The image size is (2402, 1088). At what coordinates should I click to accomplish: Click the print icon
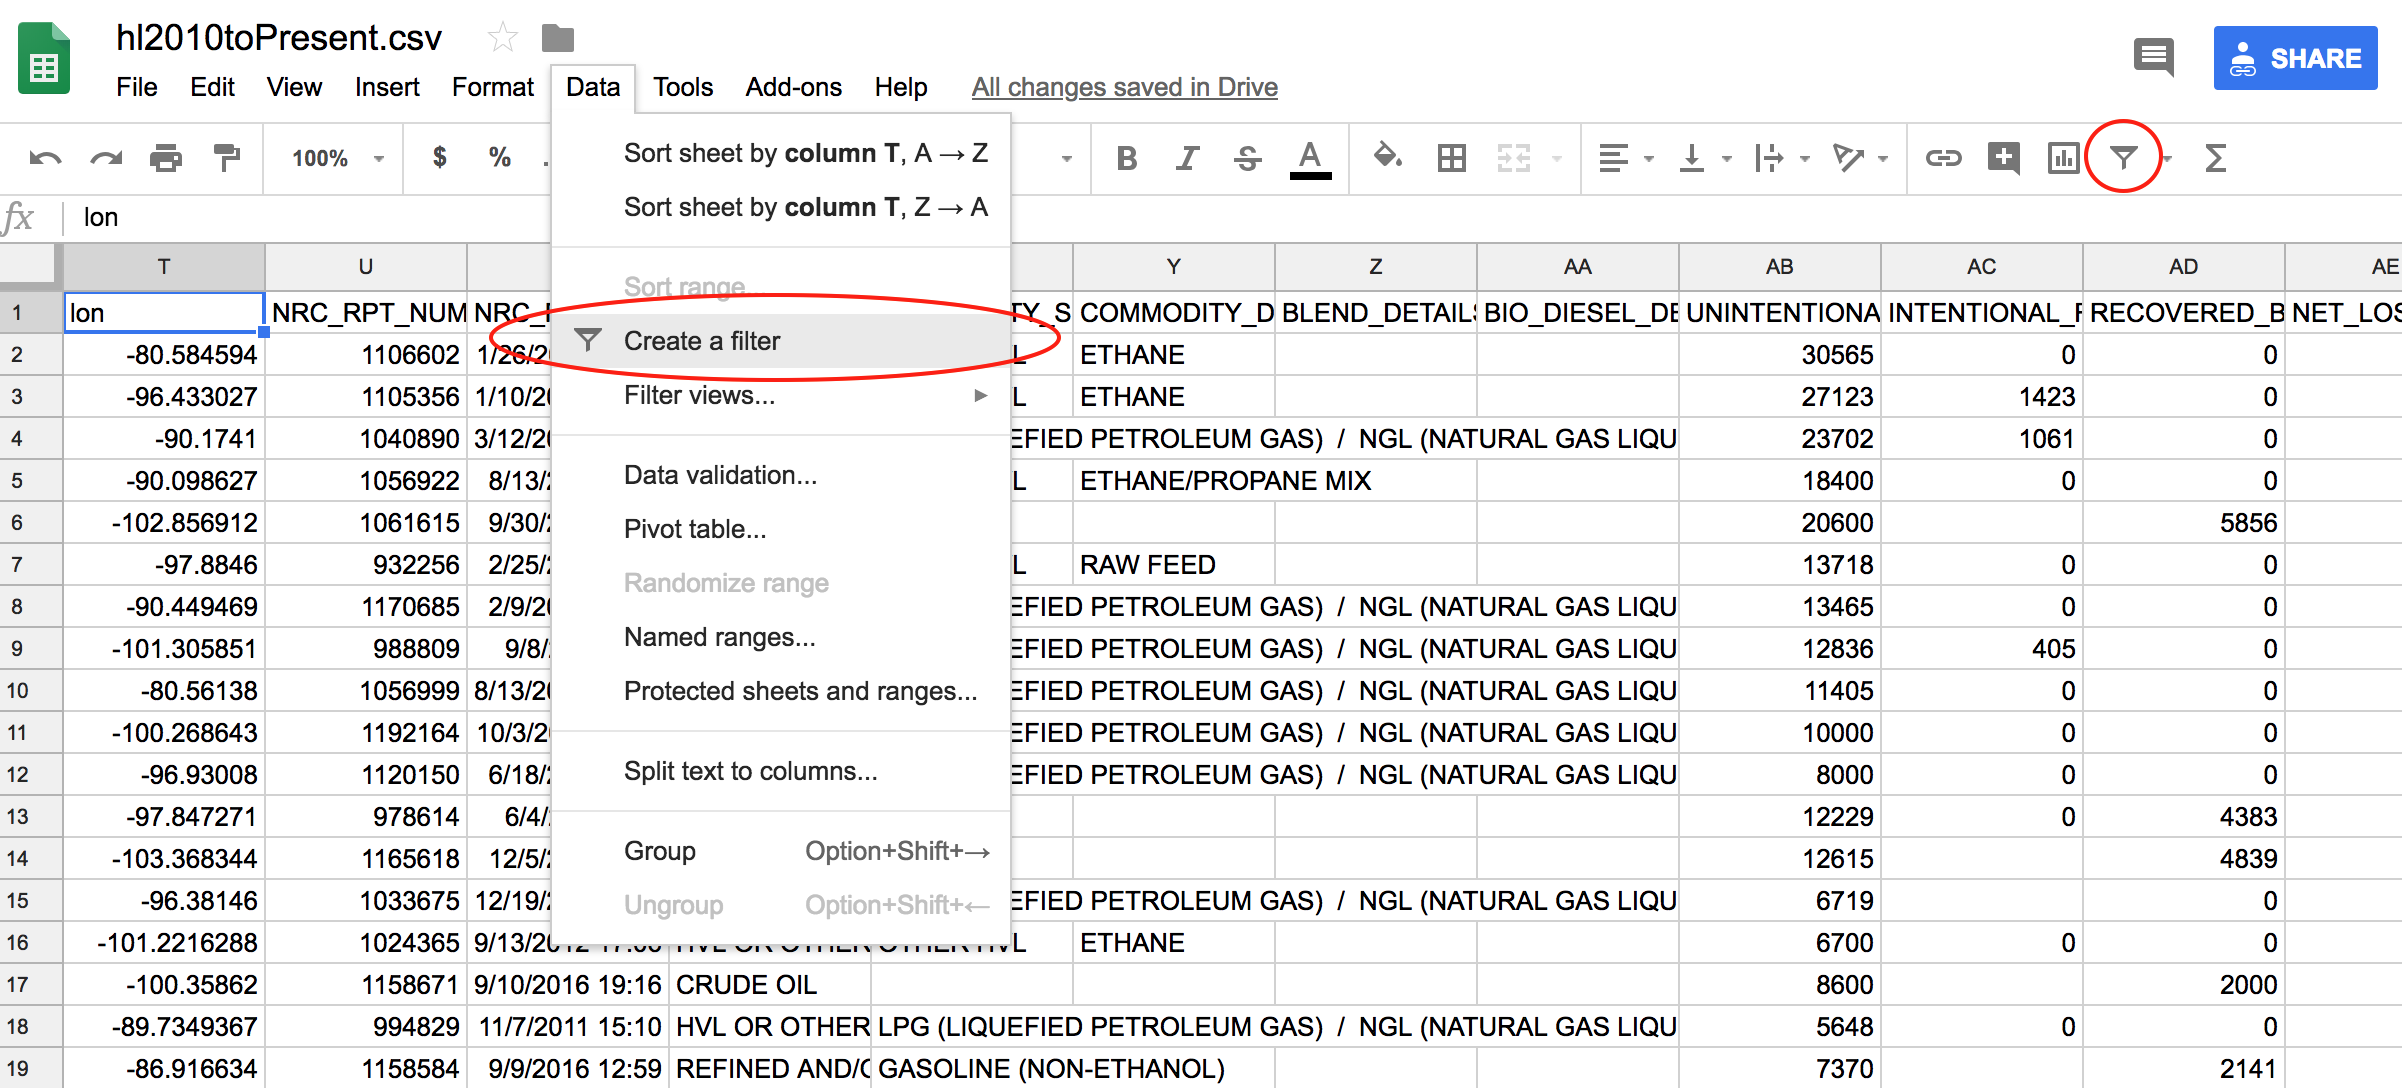point(166,158)
